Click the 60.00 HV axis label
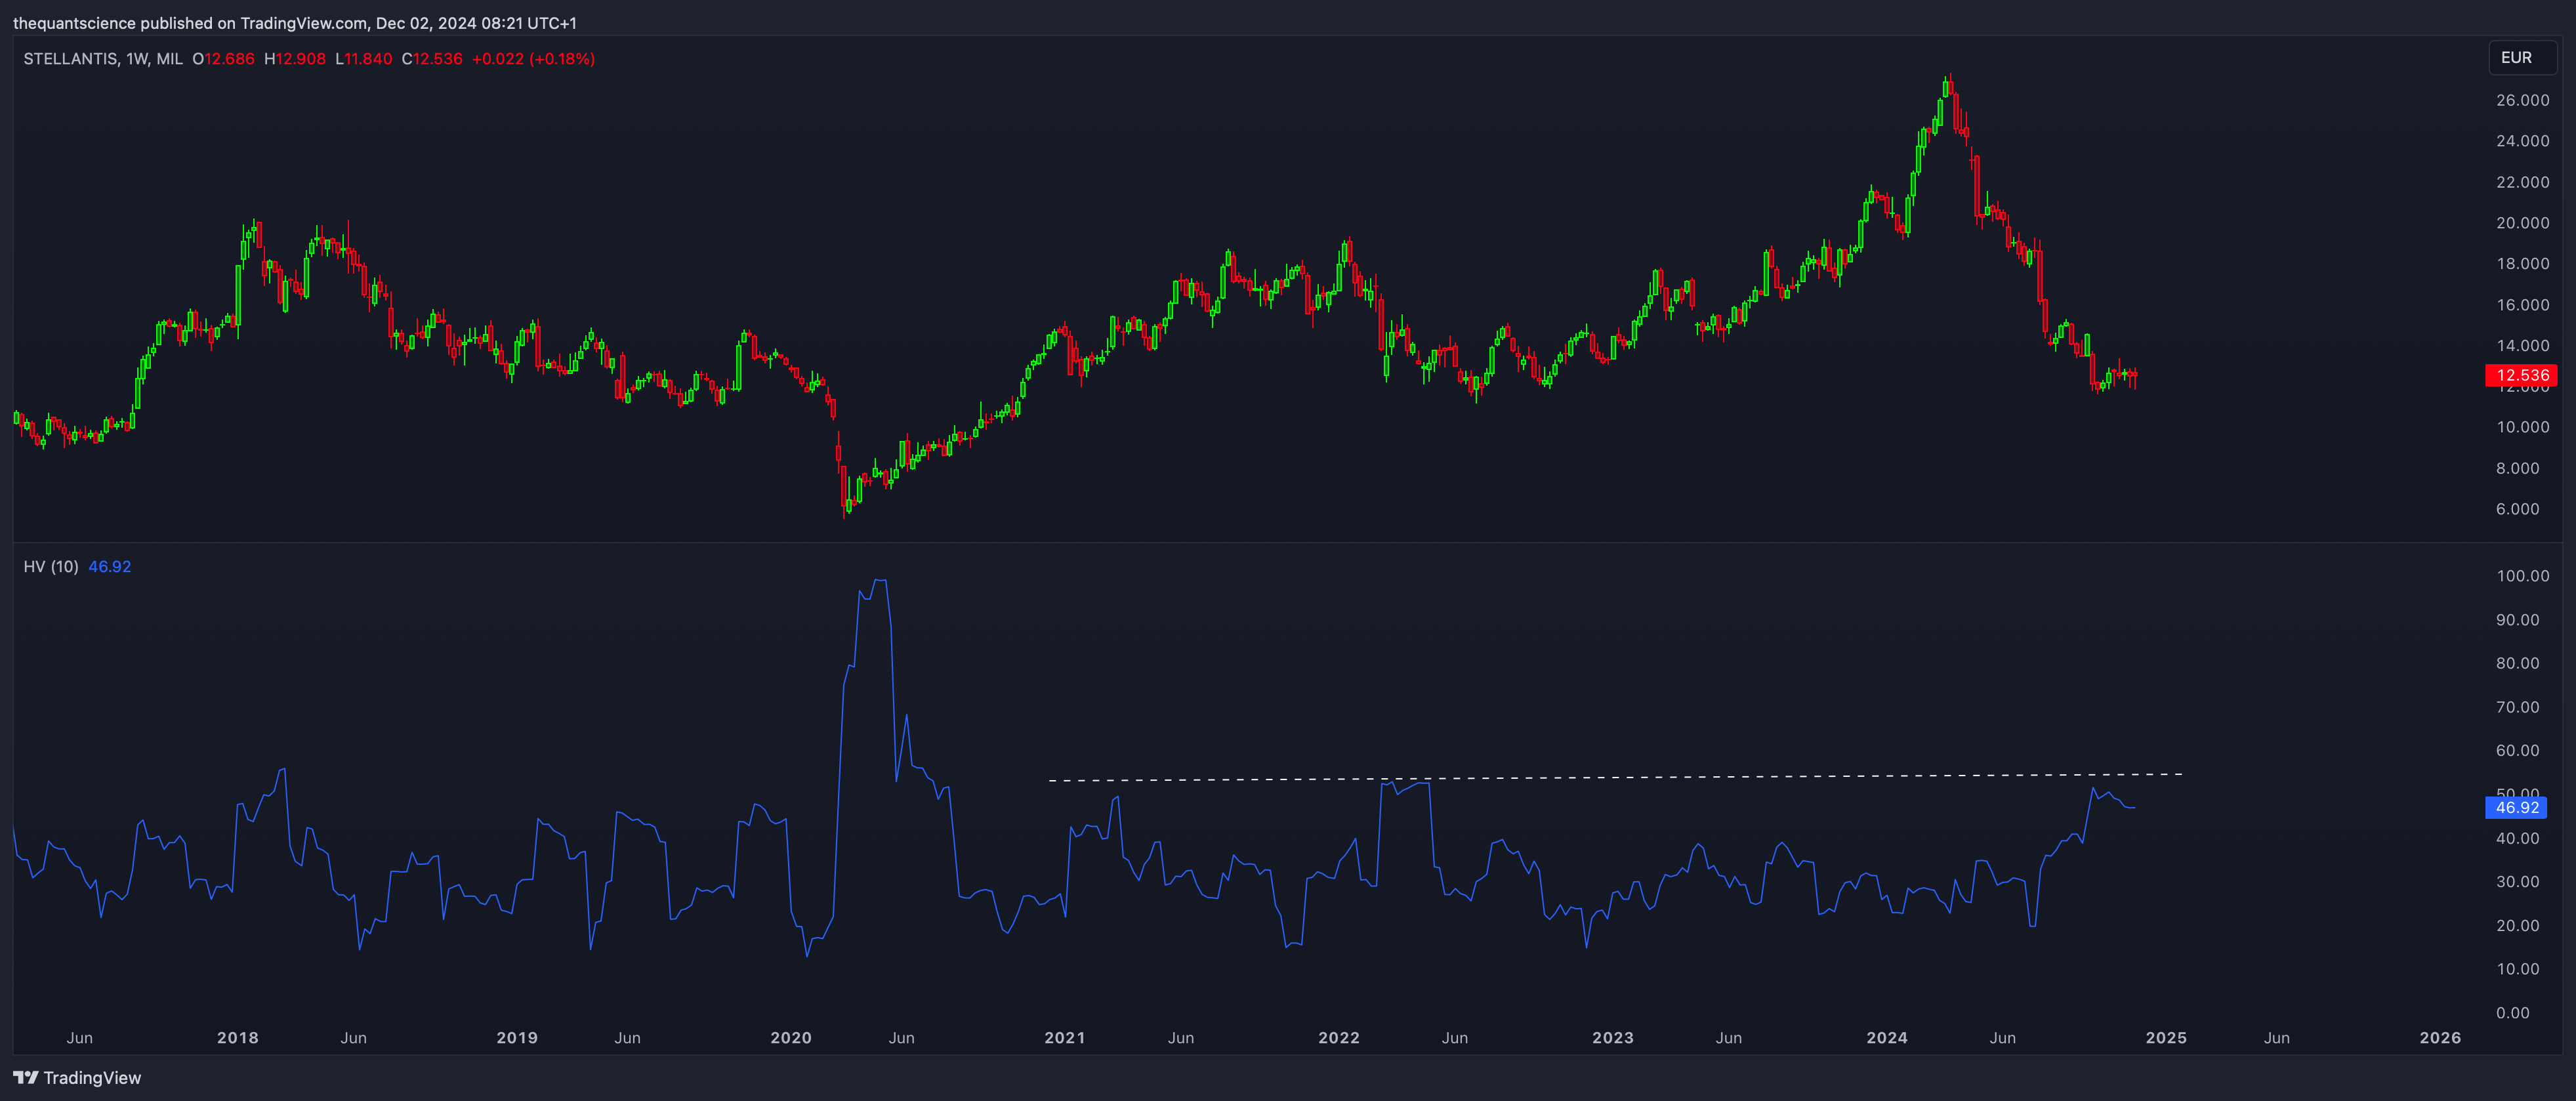The image size is (2576, 1101). pyautogui.click(x=2517, y=750)
